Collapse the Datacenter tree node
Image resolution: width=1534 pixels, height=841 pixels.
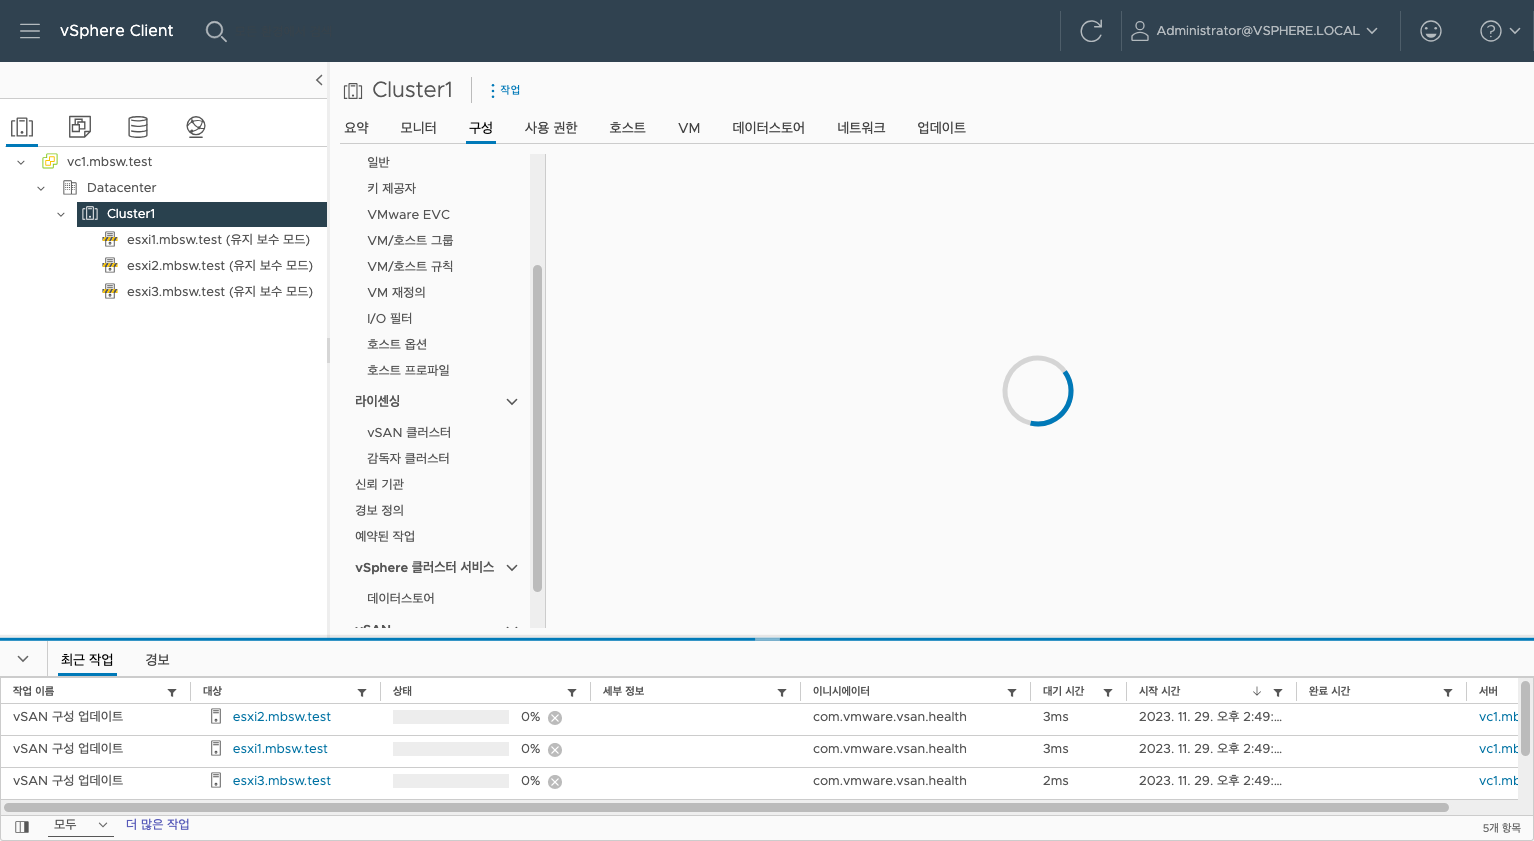click(x=41, y=188)
